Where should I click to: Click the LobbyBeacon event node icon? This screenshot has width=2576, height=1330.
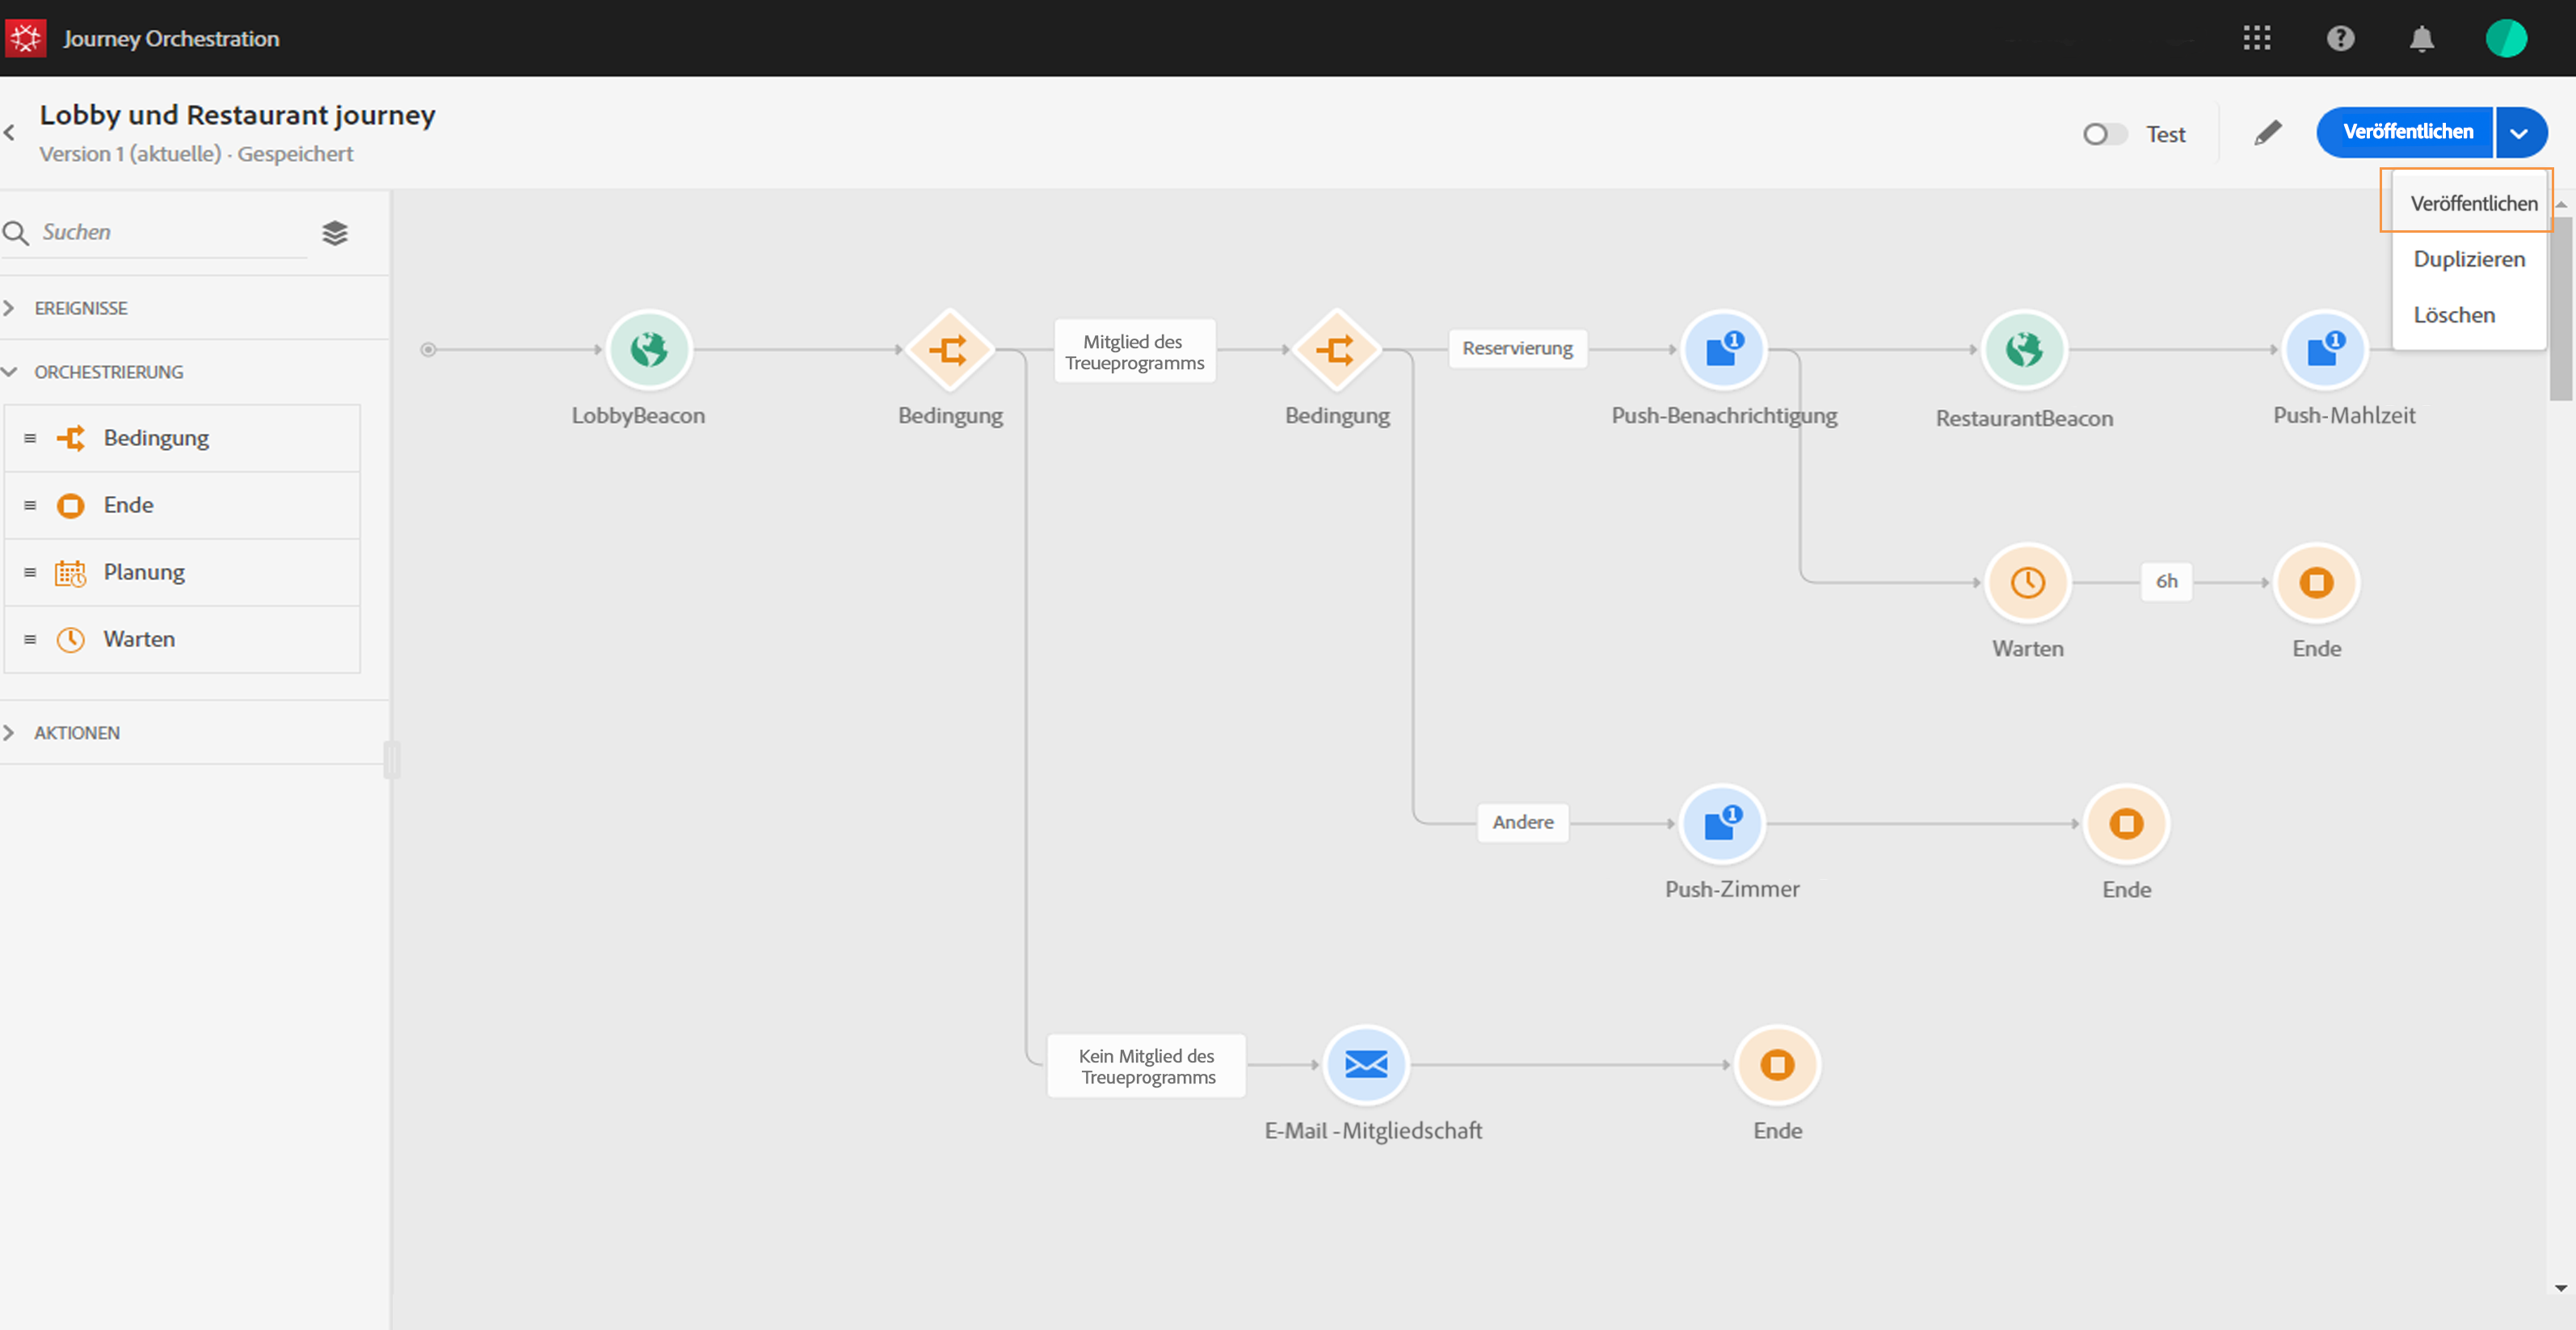tap(649, 350)
